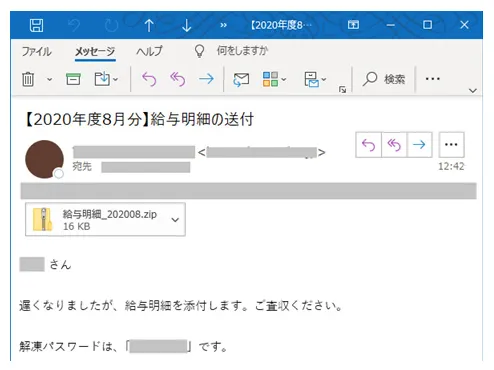Click the zip folder attachment icon
Screen dimensions: 494x370
(x=43, y=219)
